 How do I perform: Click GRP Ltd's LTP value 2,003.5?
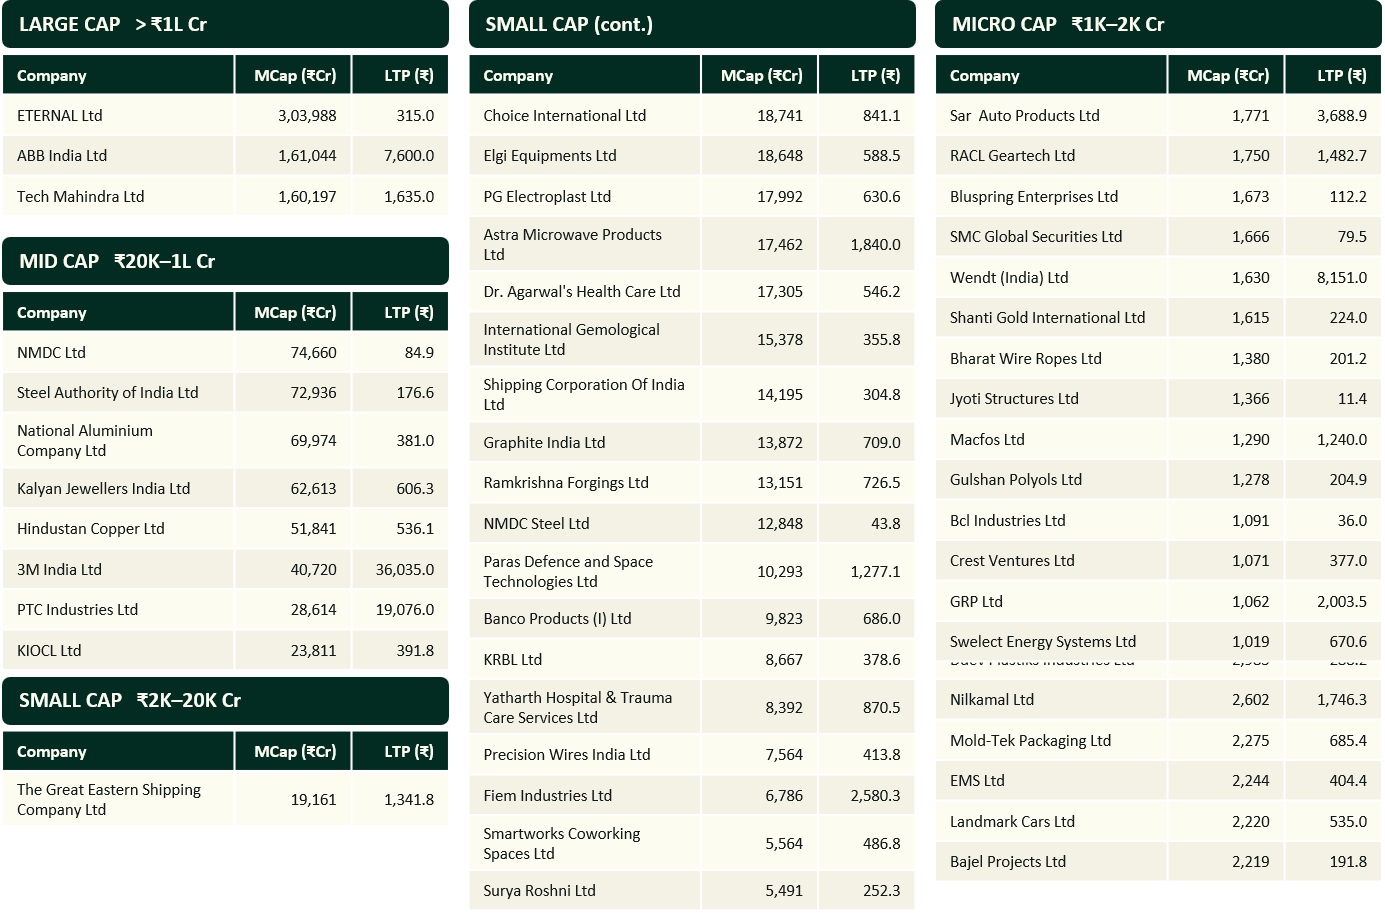[1342, 602]
